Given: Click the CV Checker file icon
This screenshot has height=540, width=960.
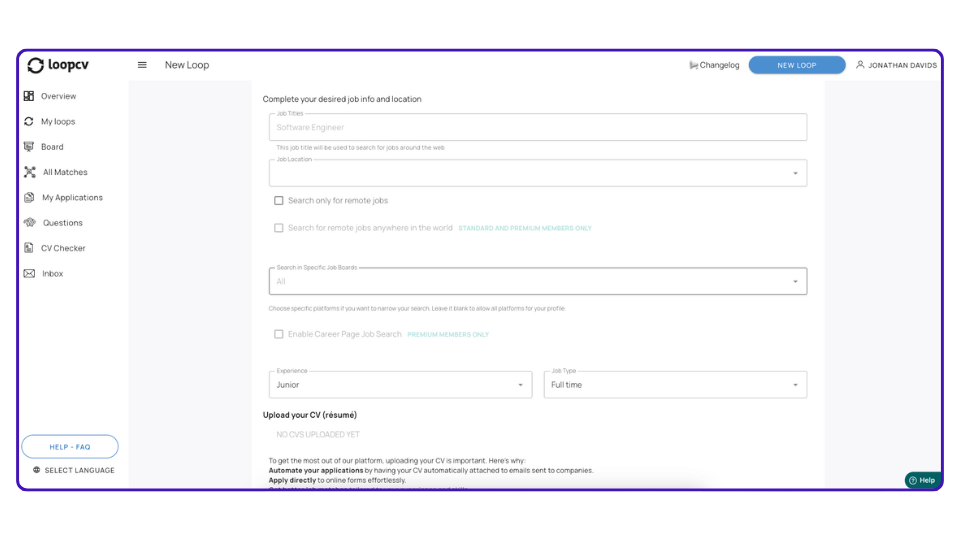Looking at the screenshot, I should tap(29, 248).
